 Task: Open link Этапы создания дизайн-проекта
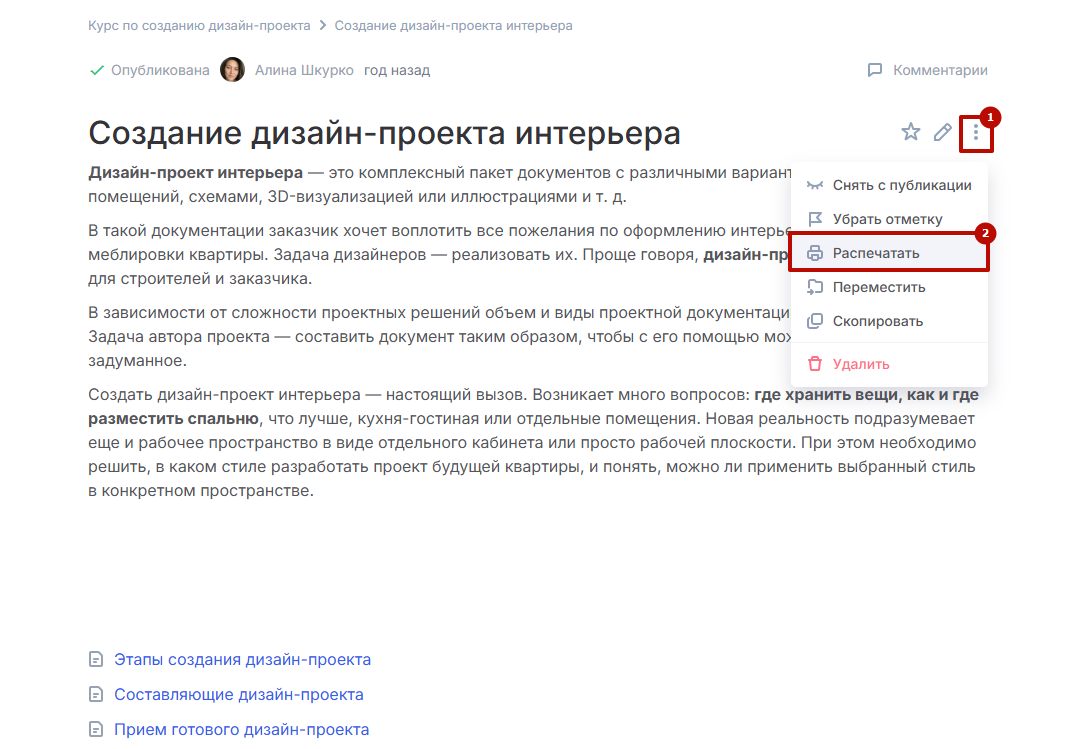coord(242,660)
